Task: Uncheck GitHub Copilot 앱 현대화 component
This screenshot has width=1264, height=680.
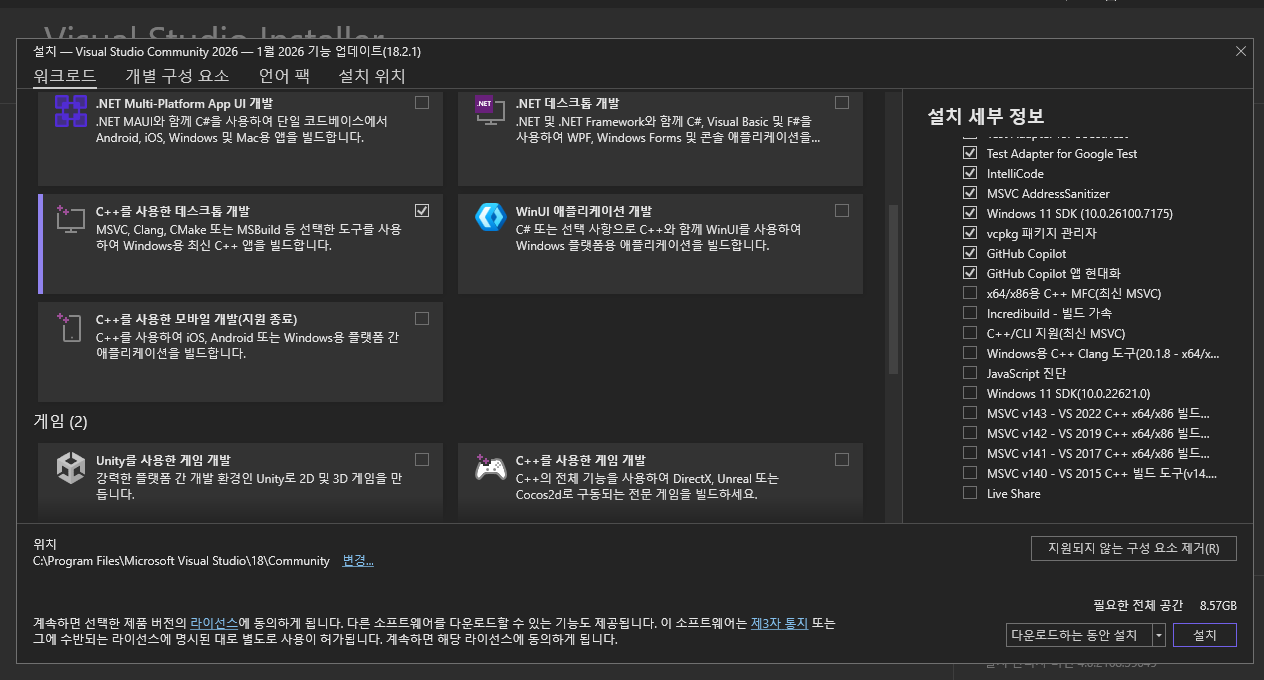Action: pyautogui.click(x=970, y=273)
